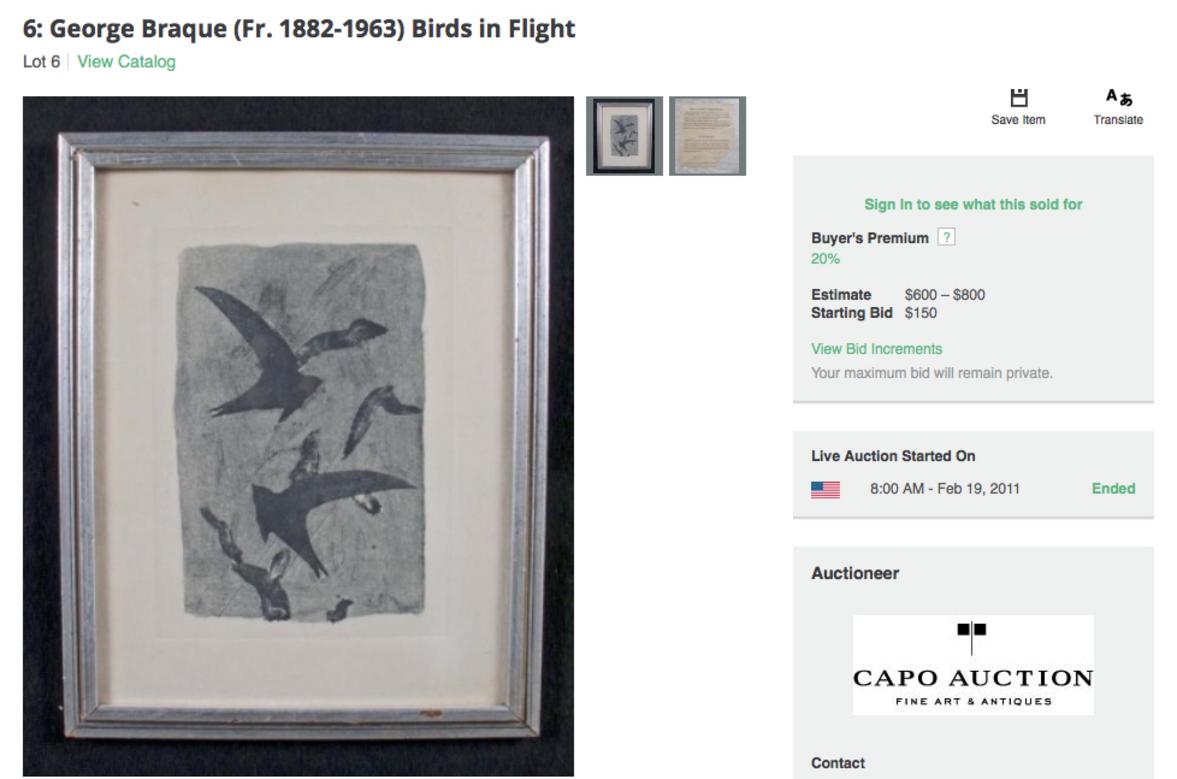Click the lot title George Braque heading

299,29
